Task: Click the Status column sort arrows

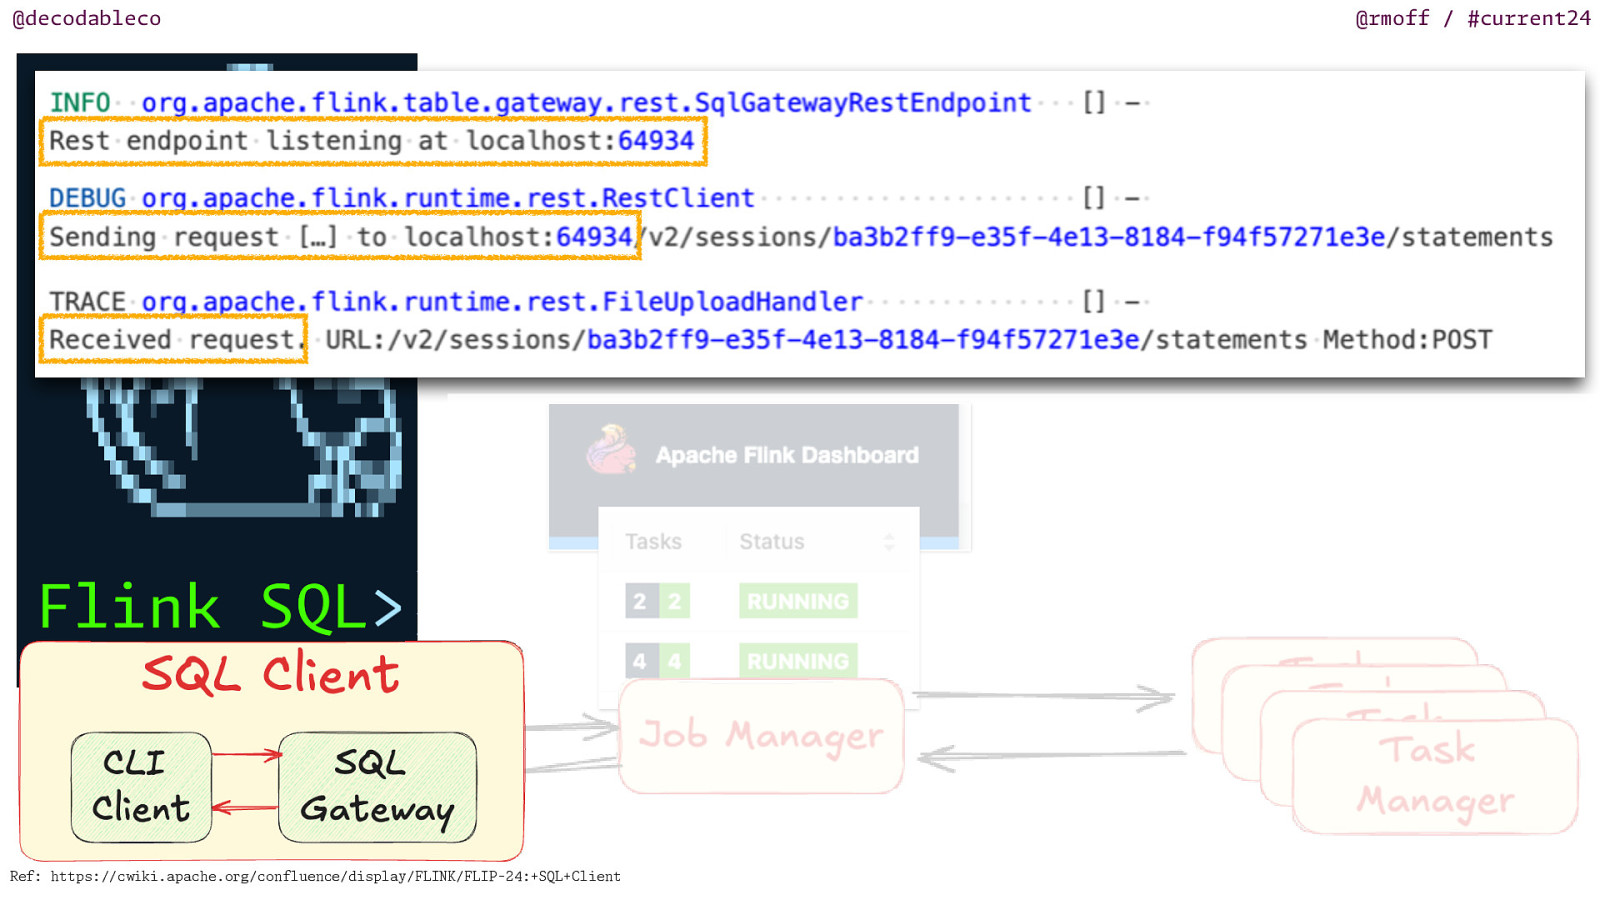Action: [x=889, y=542]
